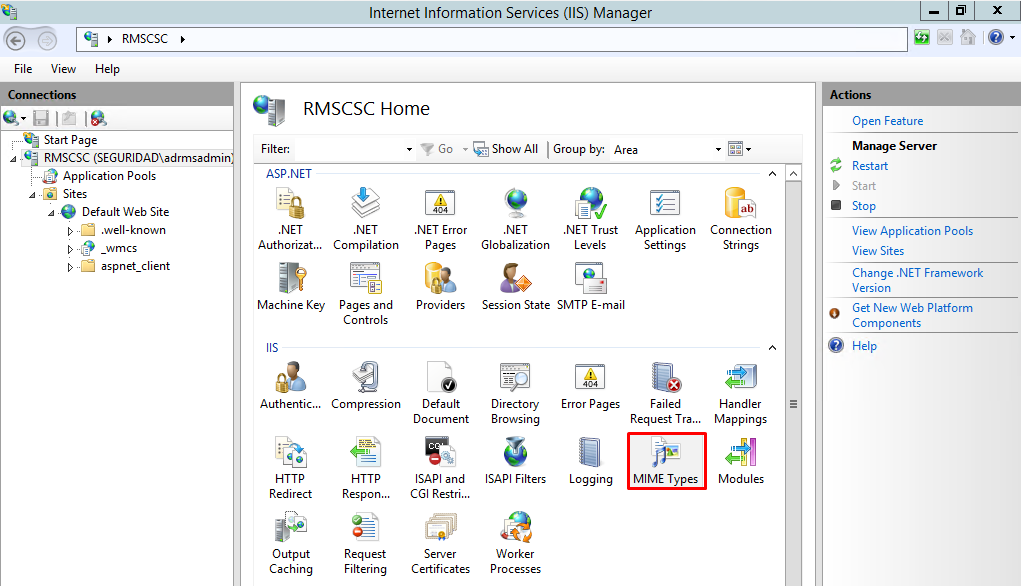This screenshot has width=1021, height=586.
Task: Click the Back navigation arrow
Action: [x=15, y=40]
